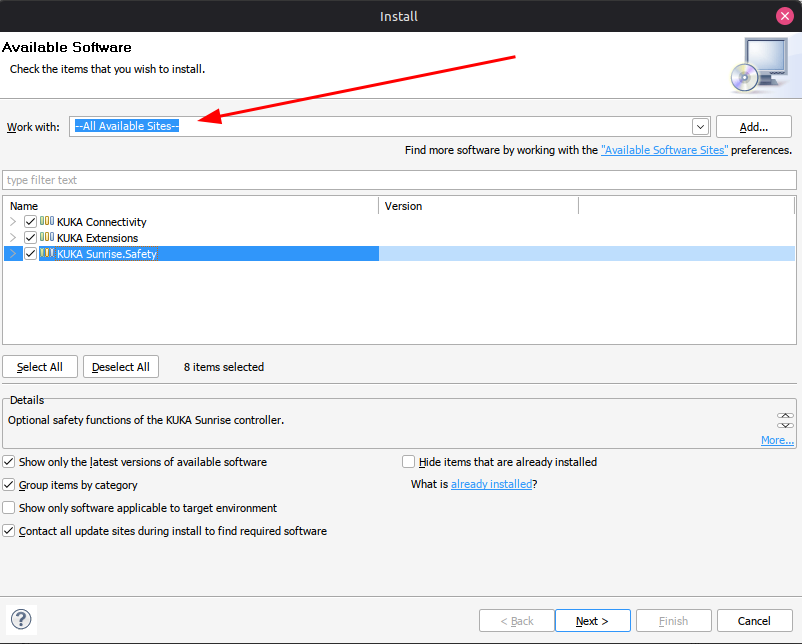Image resolution: width=802 pixels, height=644 pixels.
Task: Select the KUKA Connectivity row label
Action: [101, 222]
